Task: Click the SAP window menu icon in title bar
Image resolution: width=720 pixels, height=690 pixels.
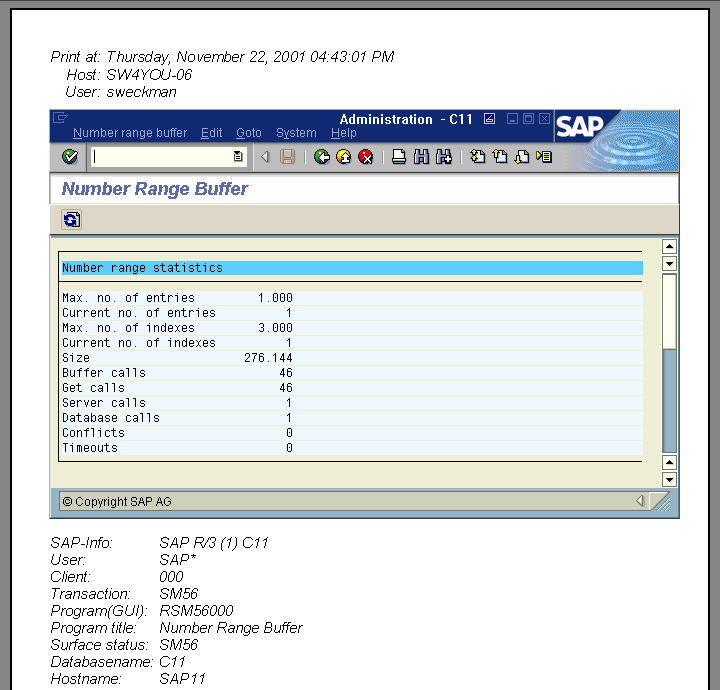Action: pos(60,118)
